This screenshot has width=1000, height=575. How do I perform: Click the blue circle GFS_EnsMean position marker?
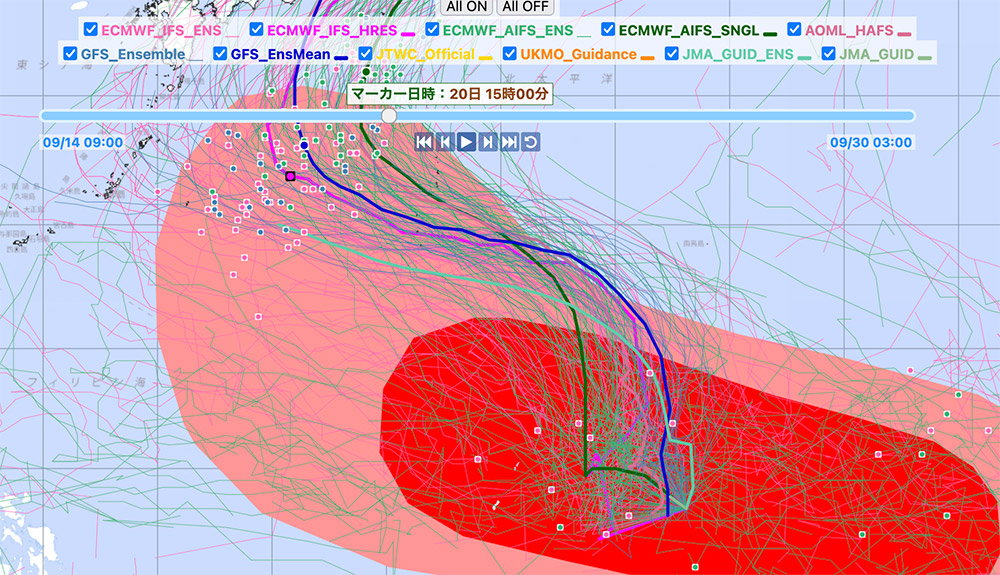304,145
